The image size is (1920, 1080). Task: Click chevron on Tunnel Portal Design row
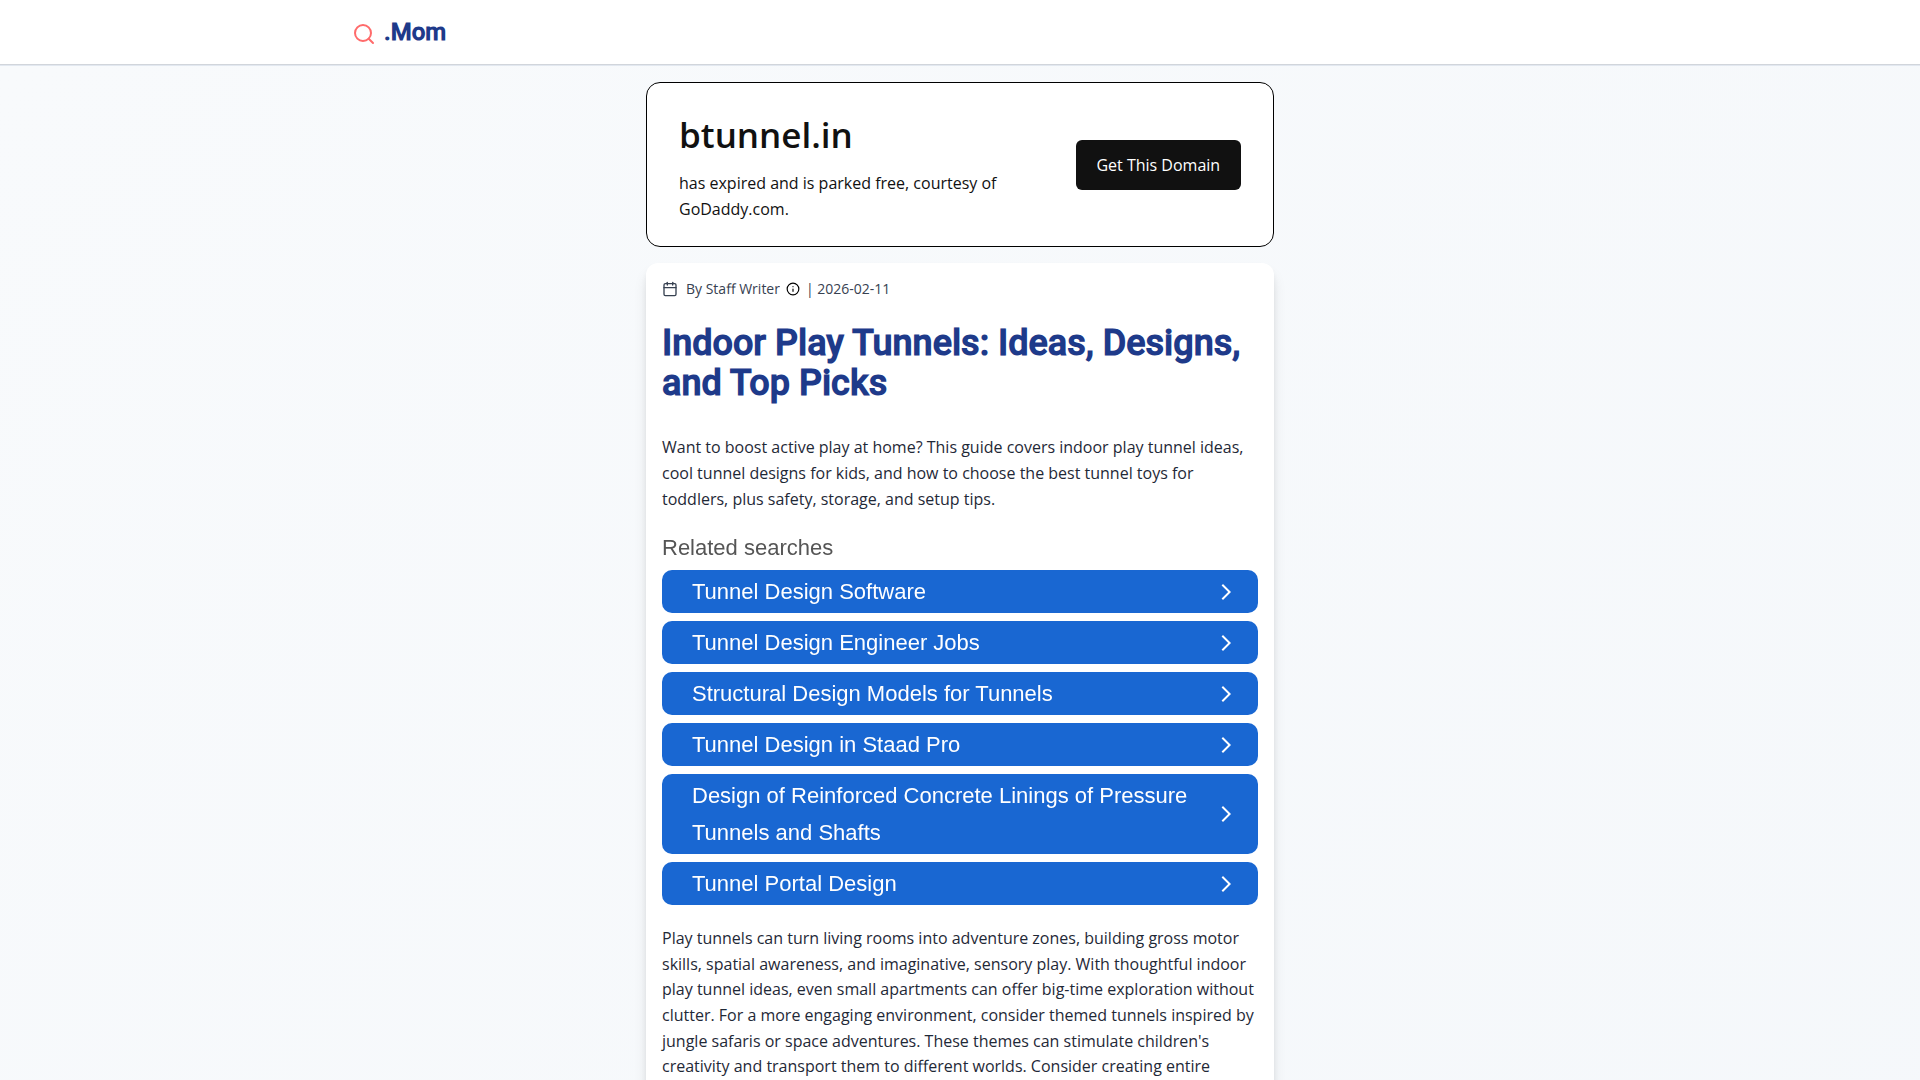[x=1226, y=884]
